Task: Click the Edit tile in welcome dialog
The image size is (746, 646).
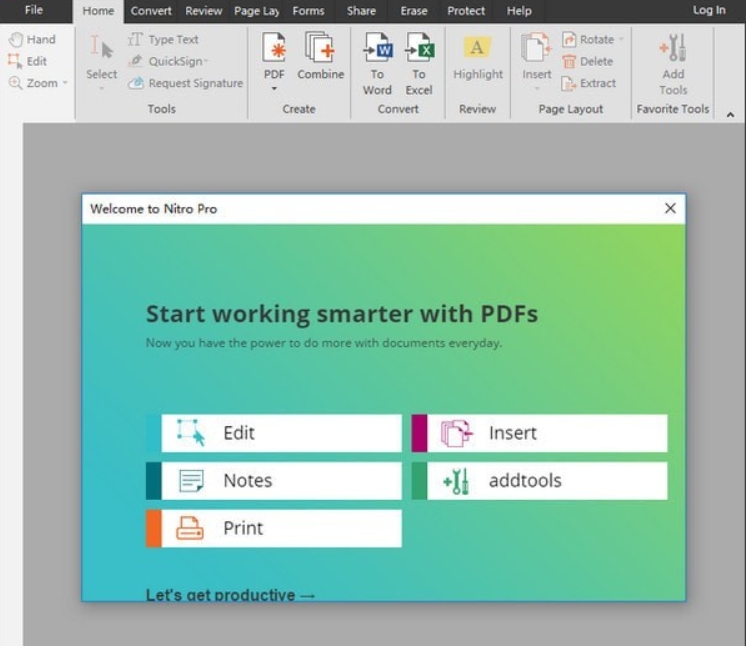Action: pos(274,433)
